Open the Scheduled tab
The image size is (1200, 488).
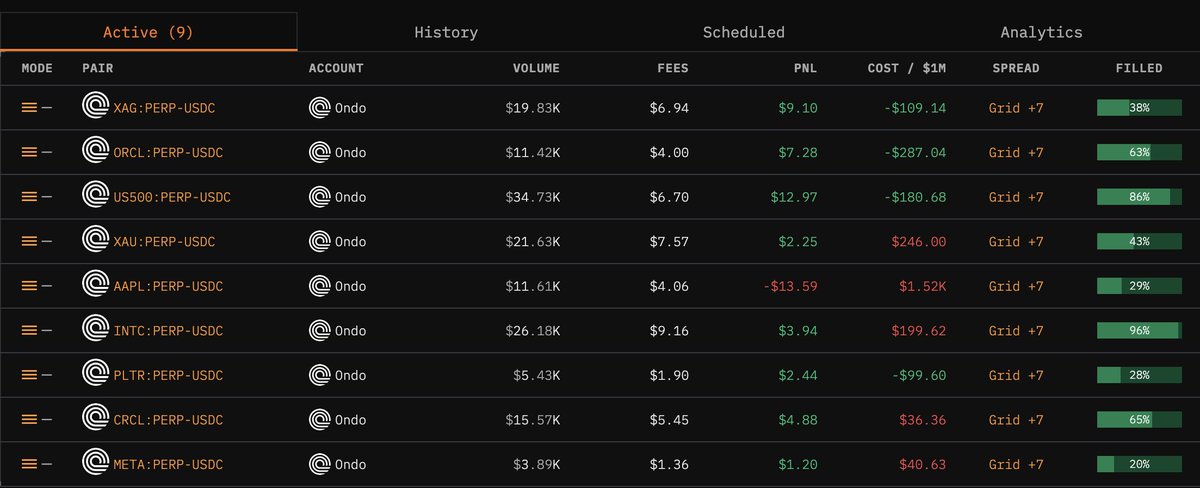point(743,32)
